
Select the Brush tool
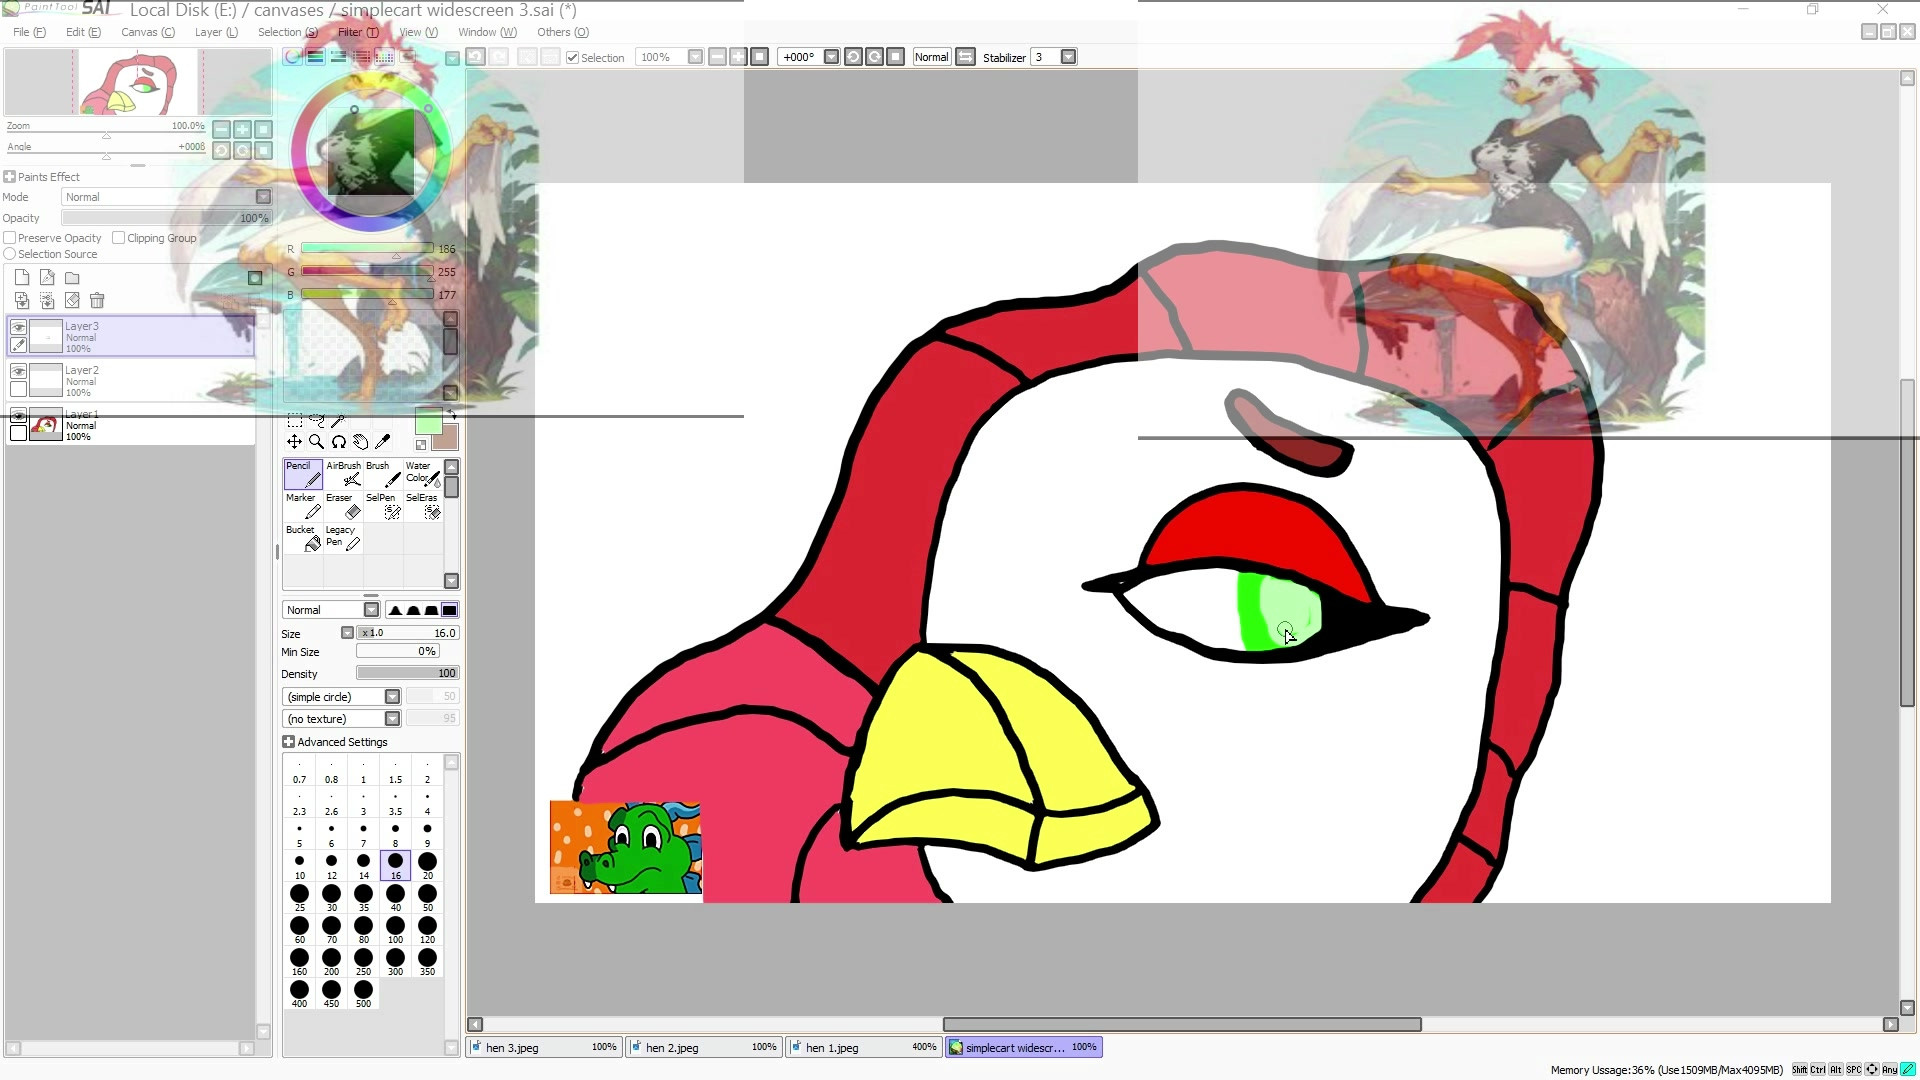383,474
